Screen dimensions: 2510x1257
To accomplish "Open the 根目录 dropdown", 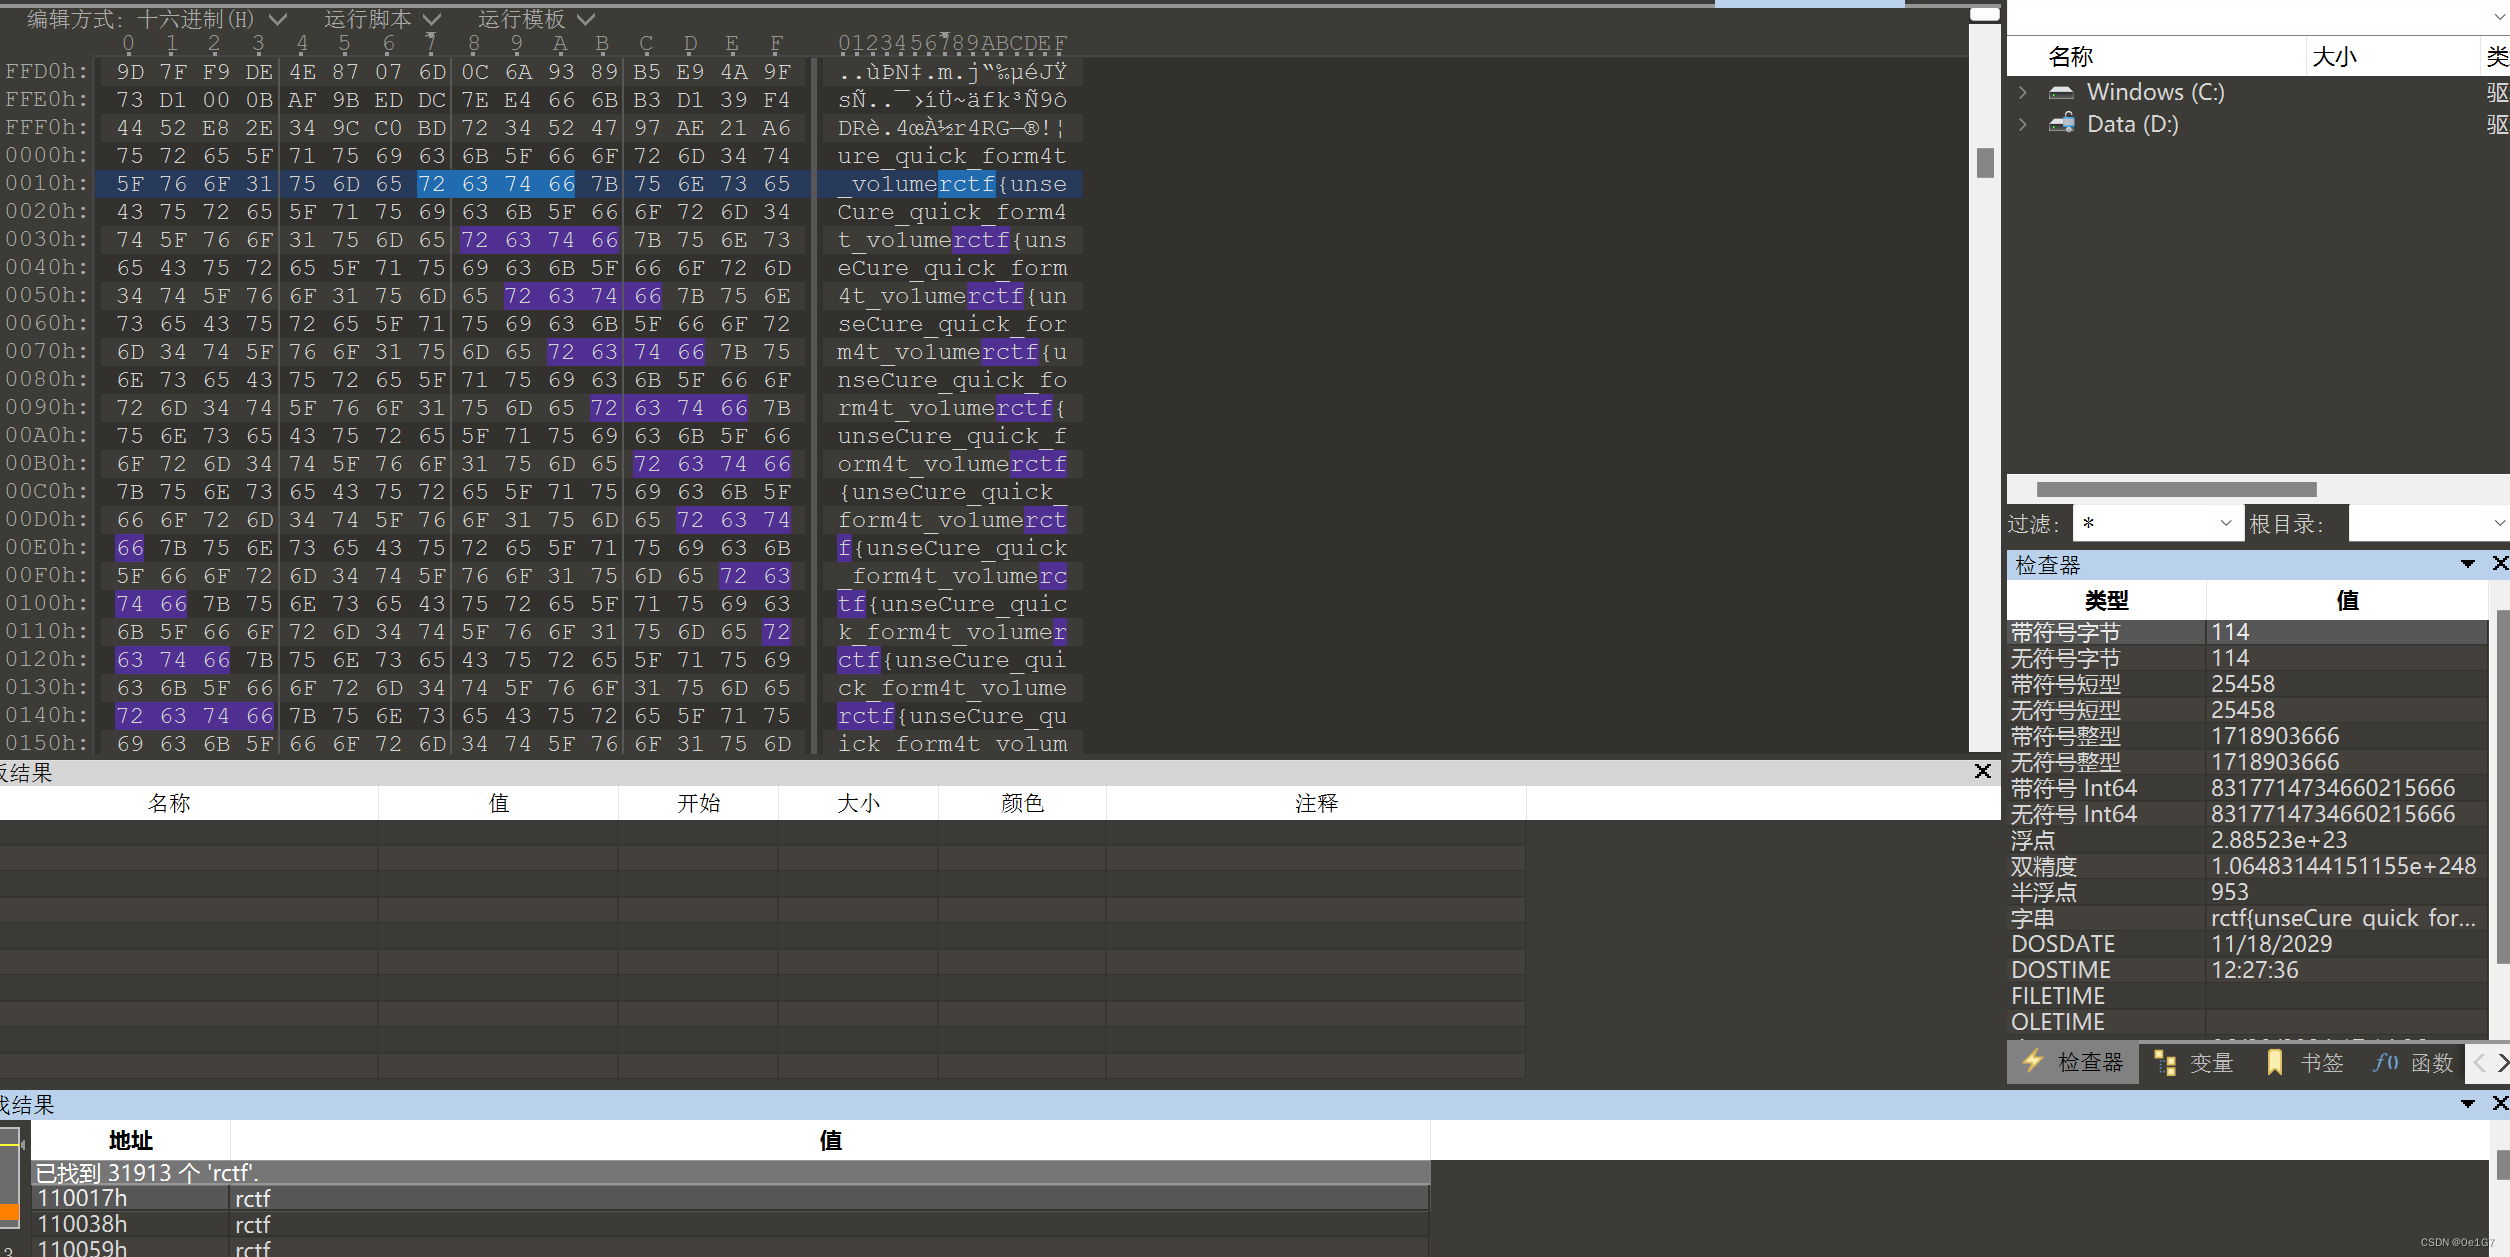I will (2500, 522).
